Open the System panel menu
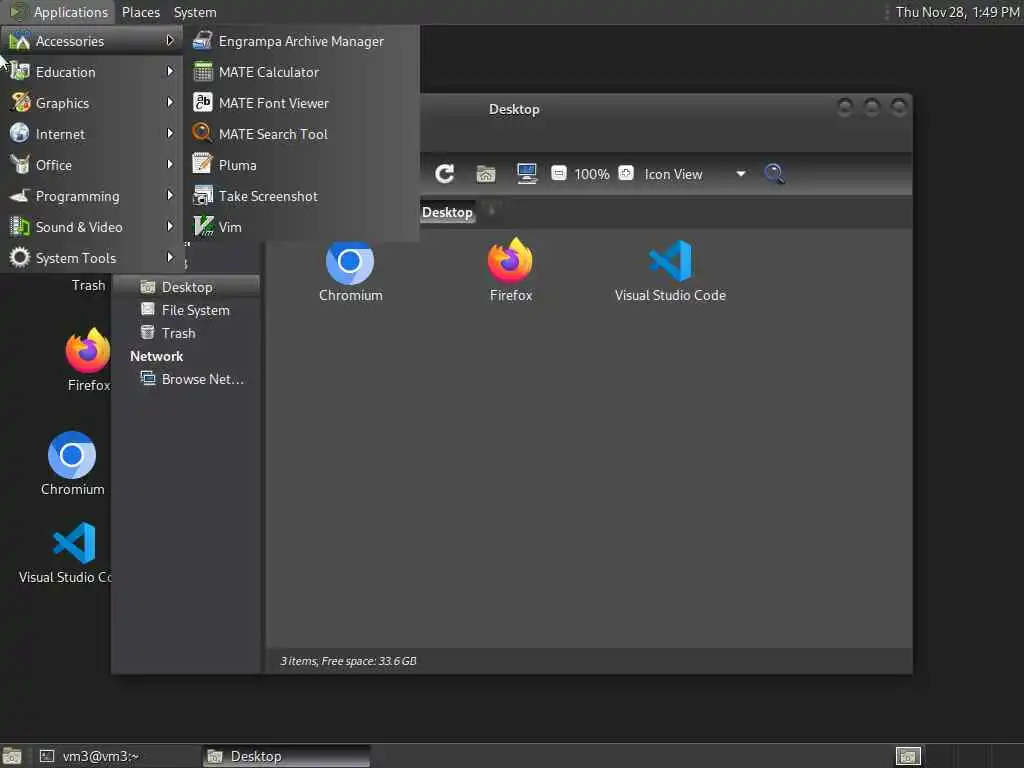 (x=195, y=12)
